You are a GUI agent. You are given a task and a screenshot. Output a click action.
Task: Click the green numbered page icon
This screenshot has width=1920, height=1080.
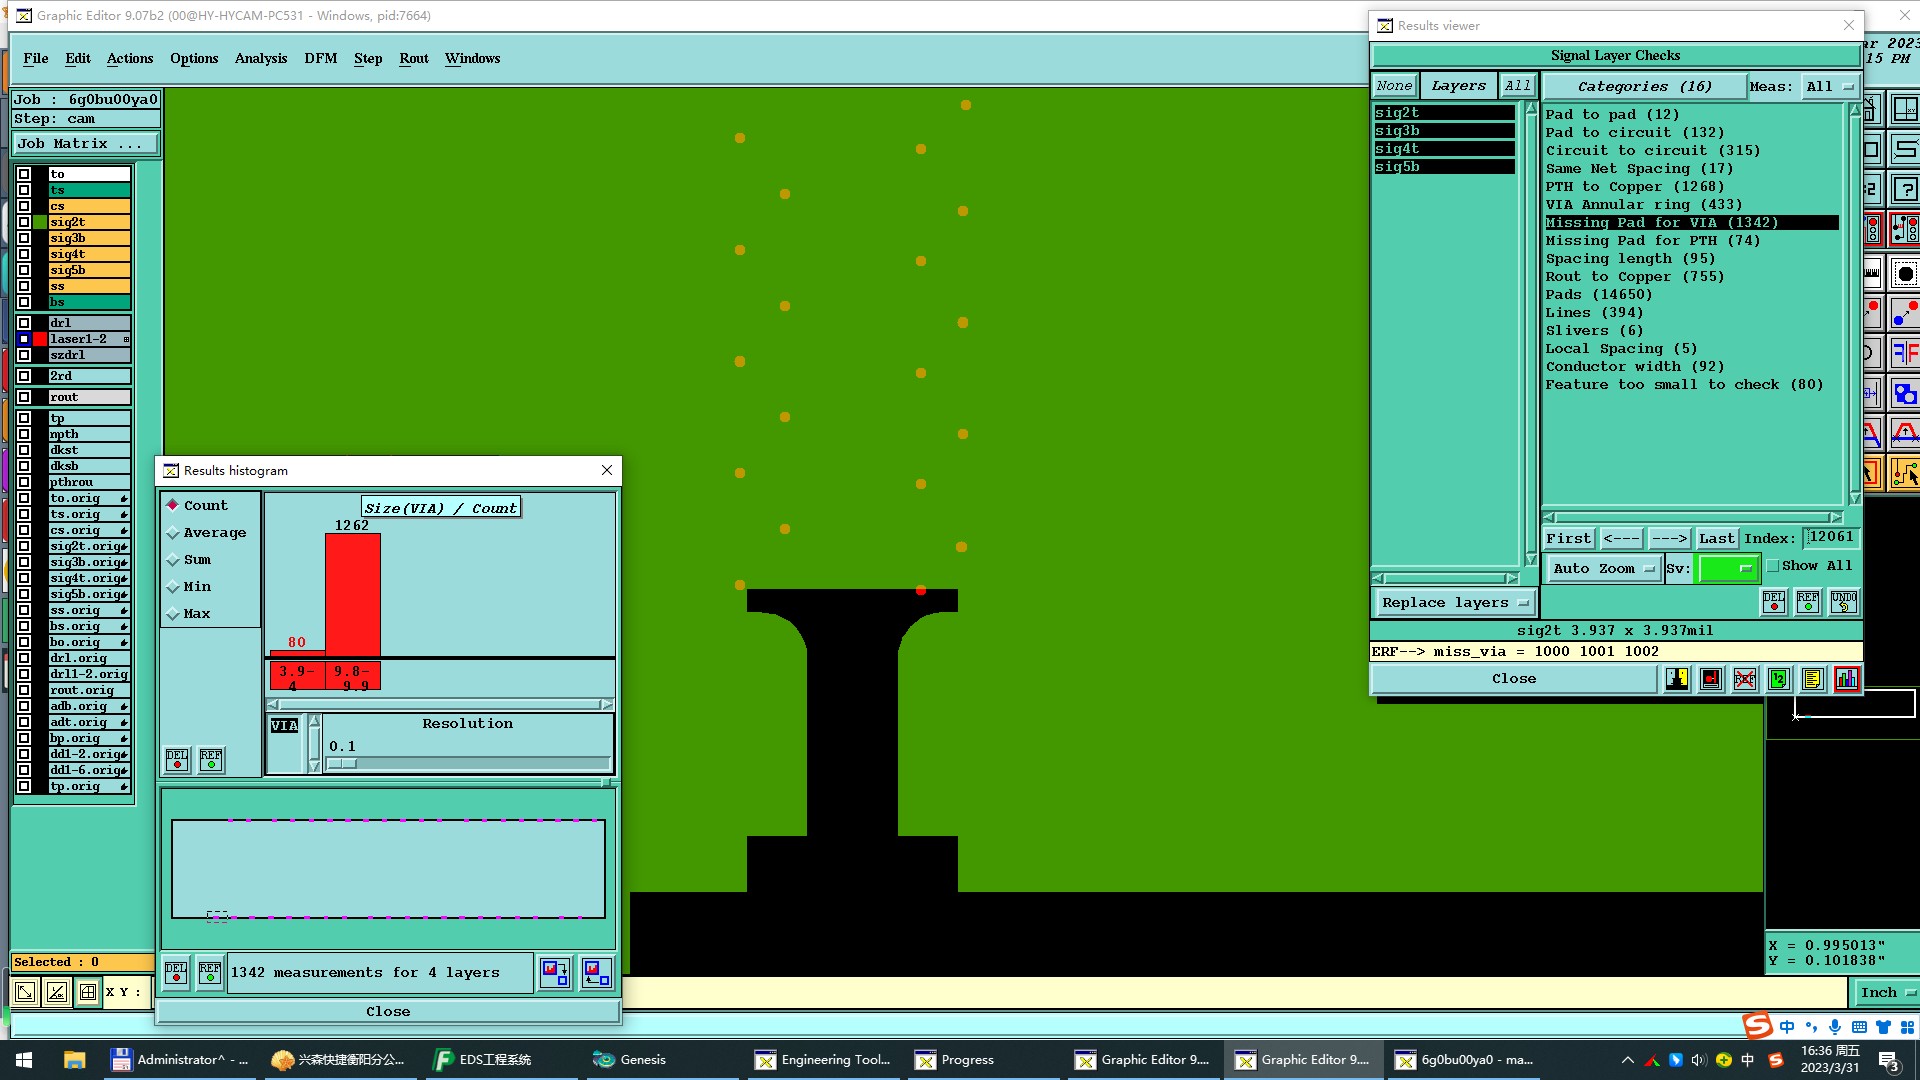(1778, 679)
